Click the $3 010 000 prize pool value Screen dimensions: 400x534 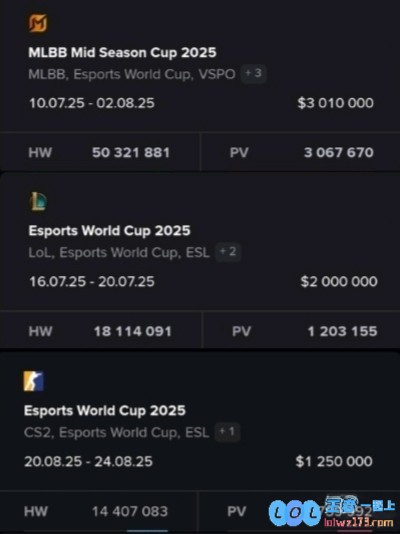pyautogui.click(x=335, y=103)
